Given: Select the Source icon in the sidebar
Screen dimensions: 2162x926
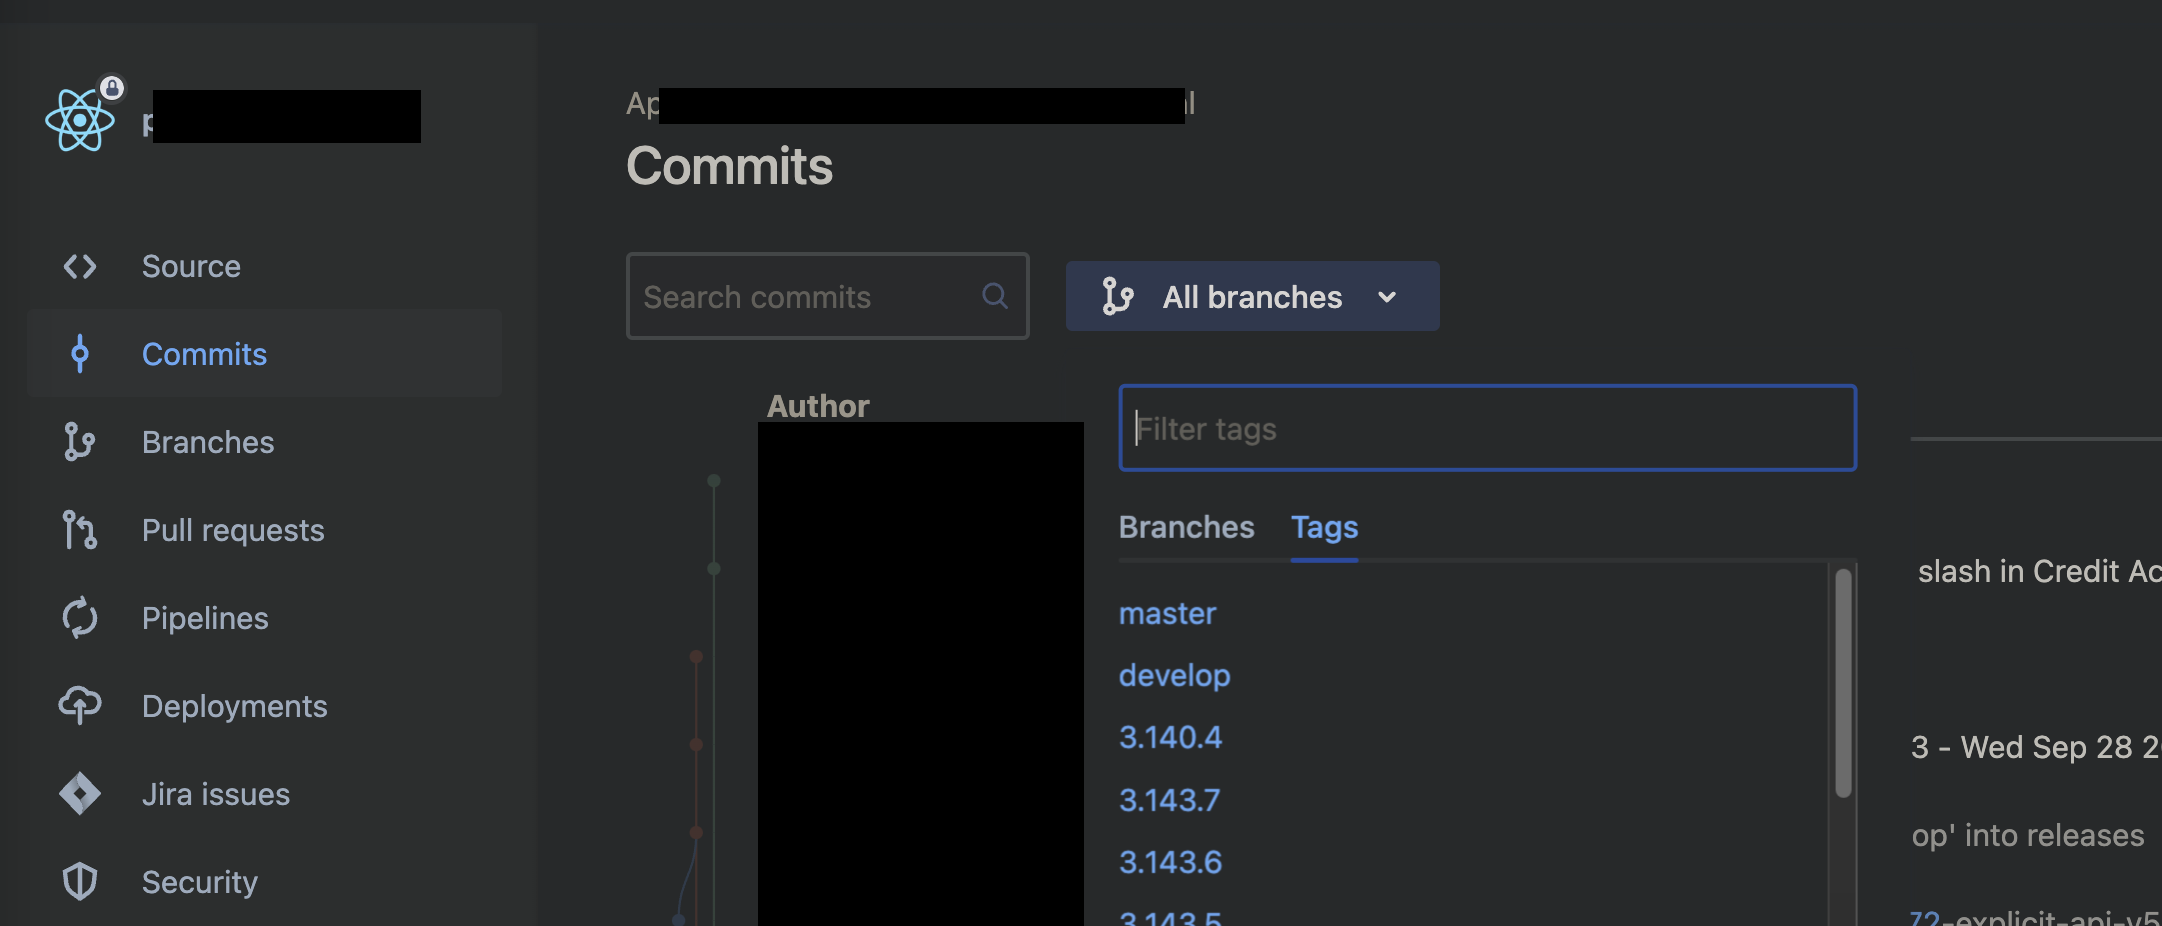Looking at the screenshot, I should coord(79,266).
